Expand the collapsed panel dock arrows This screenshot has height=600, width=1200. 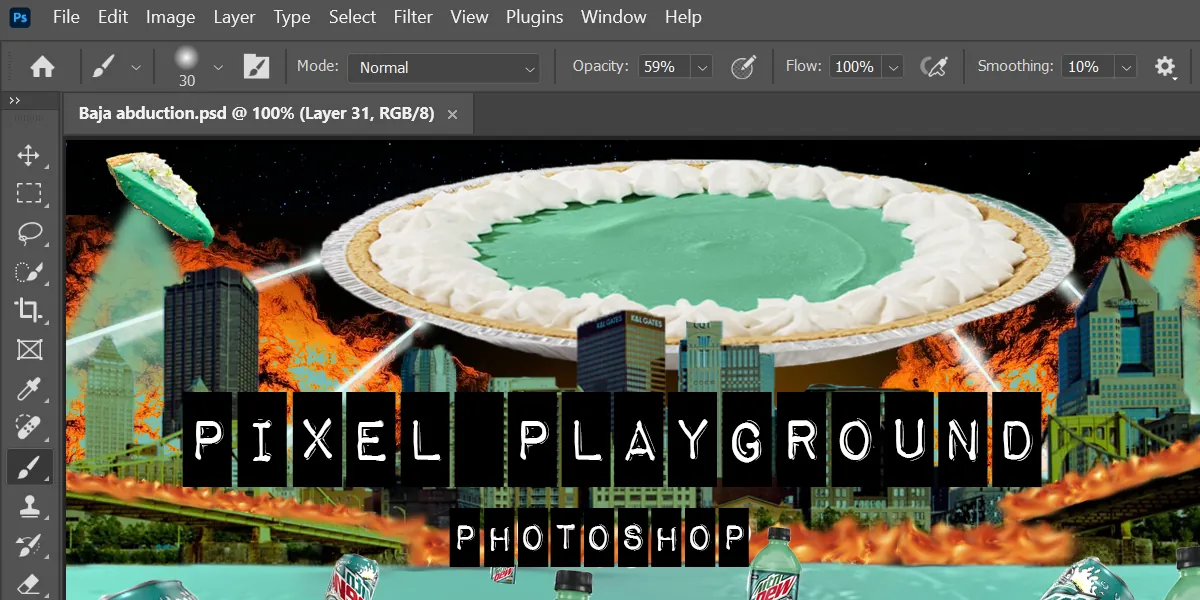click(14, 100)
